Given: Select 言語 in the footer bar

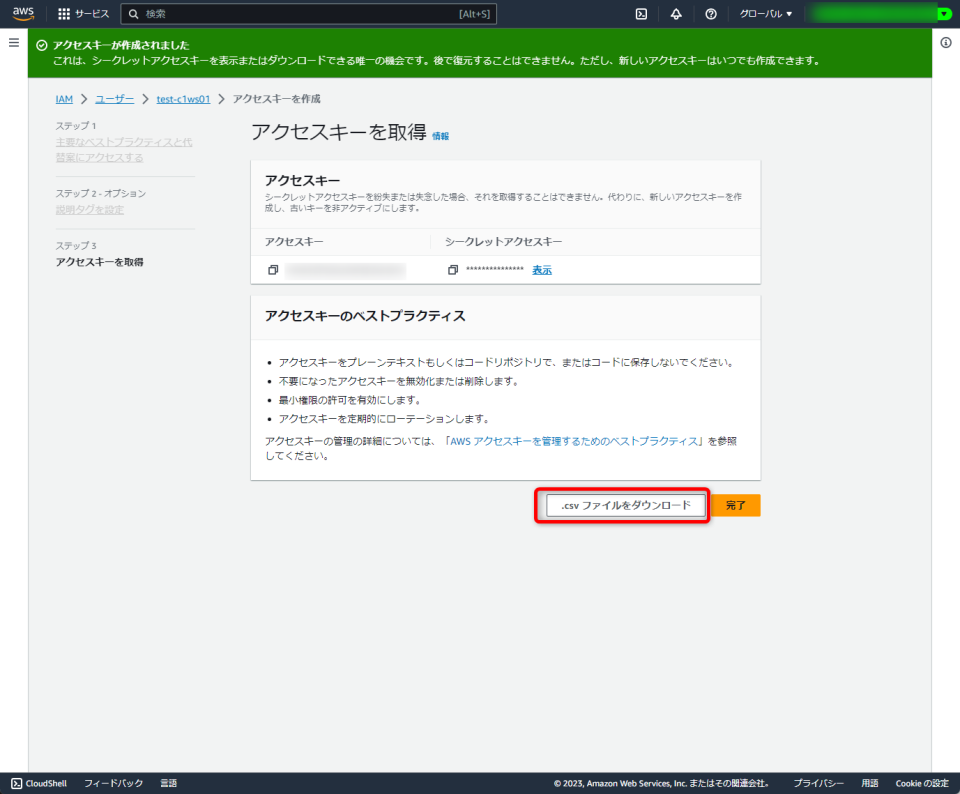Looking at the screenshot, I should 168,783.
